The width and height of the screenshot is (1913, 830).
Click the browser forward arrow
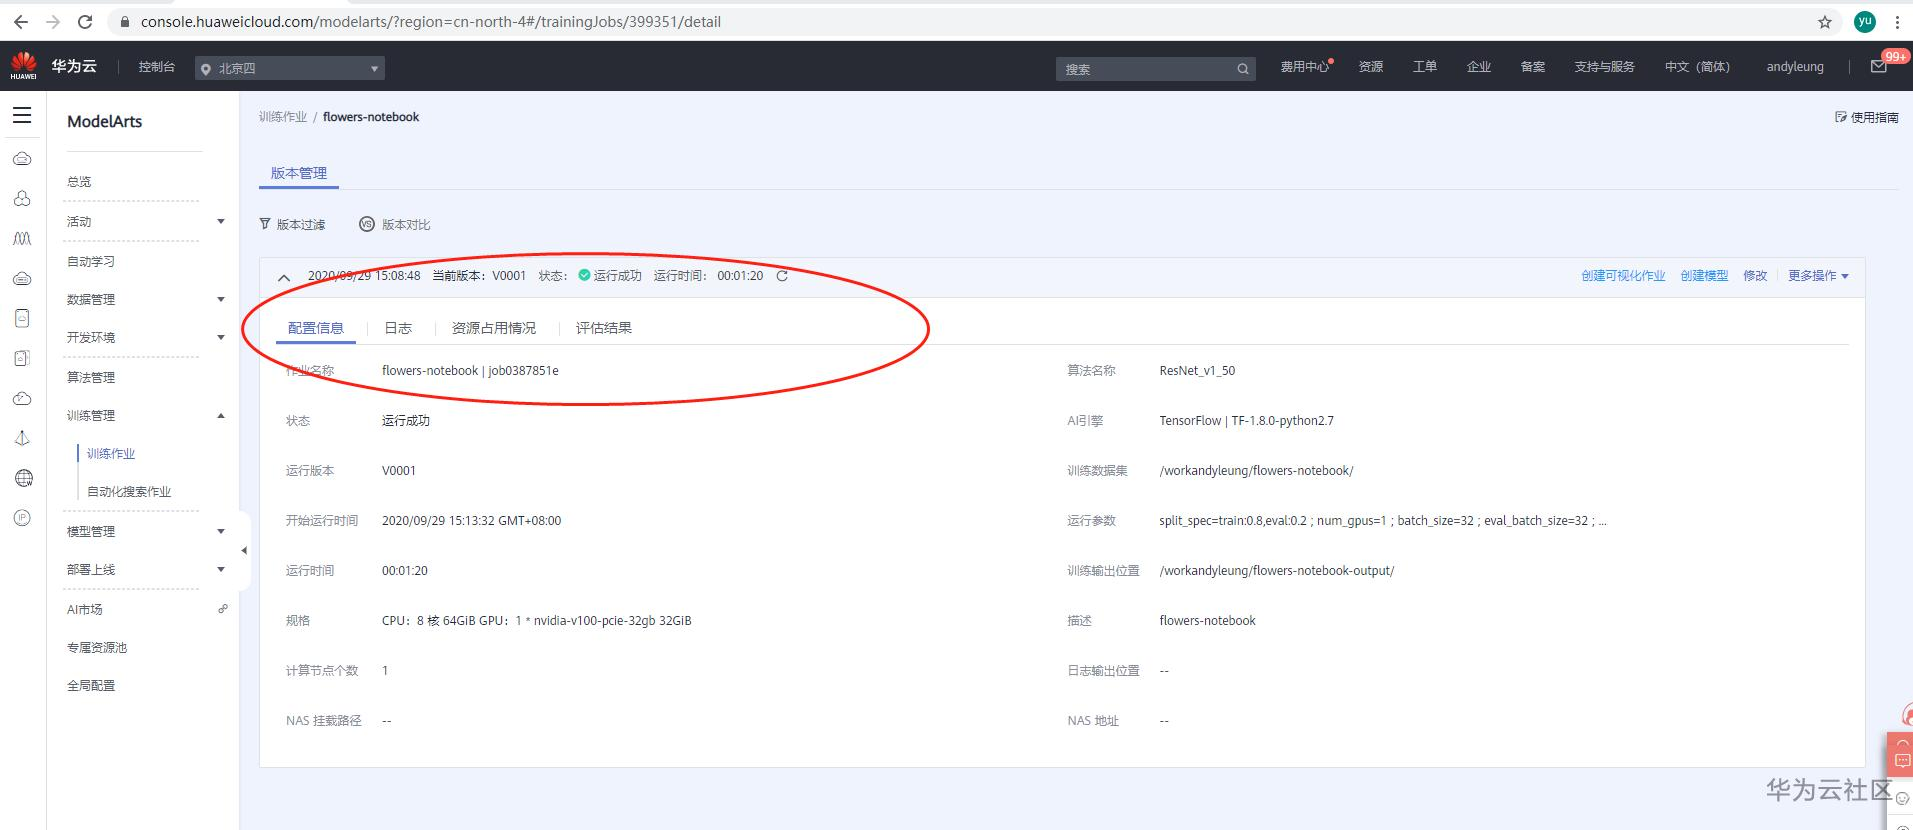click(x=52, y=21)
